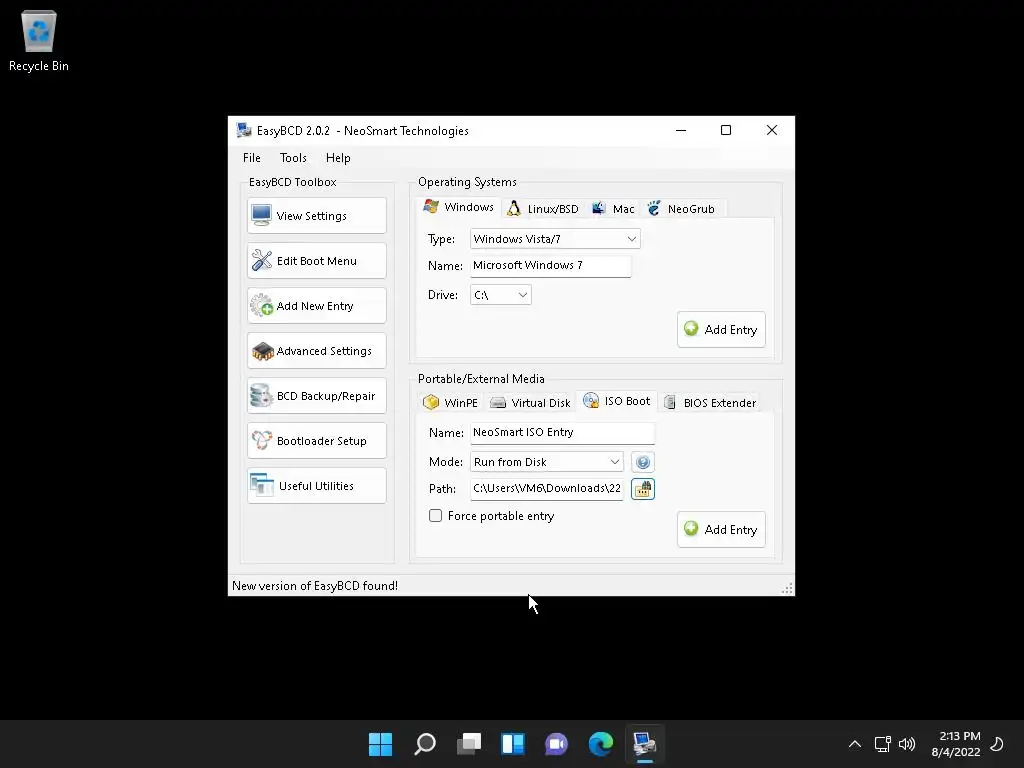
Task: Open Advanced Settings in the toolbox
Action: [x=317, y=351]
